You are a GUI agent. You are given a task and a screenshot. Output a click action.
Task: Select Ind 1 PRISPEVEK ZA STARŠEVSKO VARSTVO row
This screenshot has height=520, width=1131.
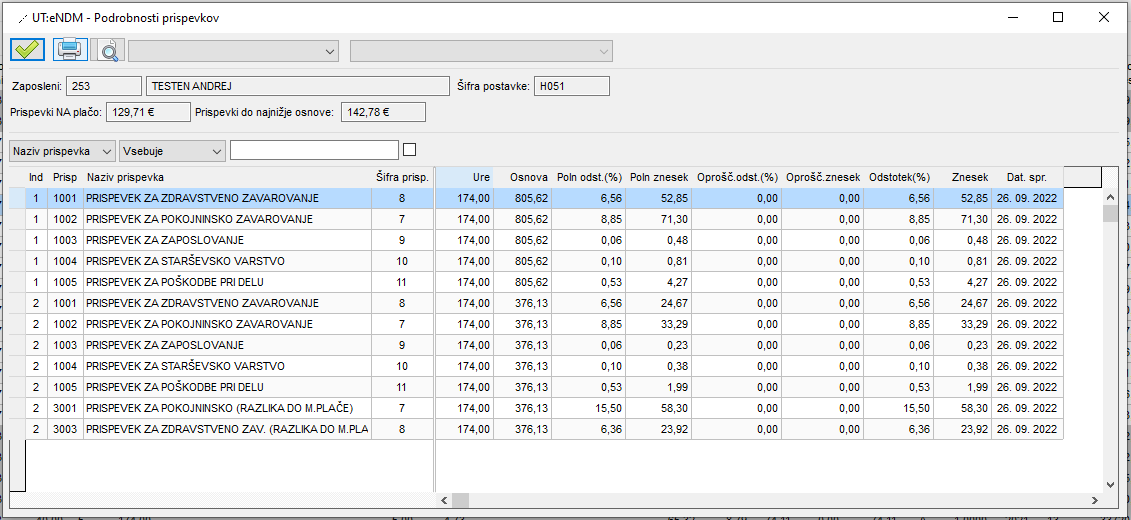point(537,261)
